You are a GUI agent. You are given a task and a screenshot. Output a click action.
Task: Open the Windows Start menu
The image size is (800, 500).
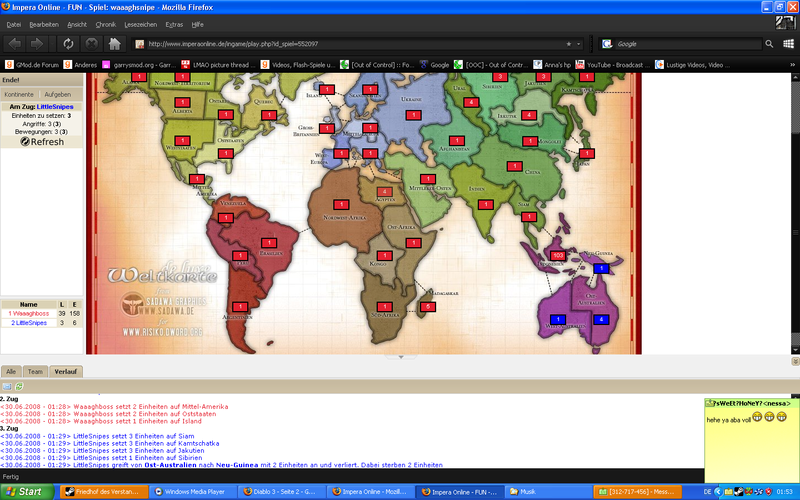tap(27, 492)
